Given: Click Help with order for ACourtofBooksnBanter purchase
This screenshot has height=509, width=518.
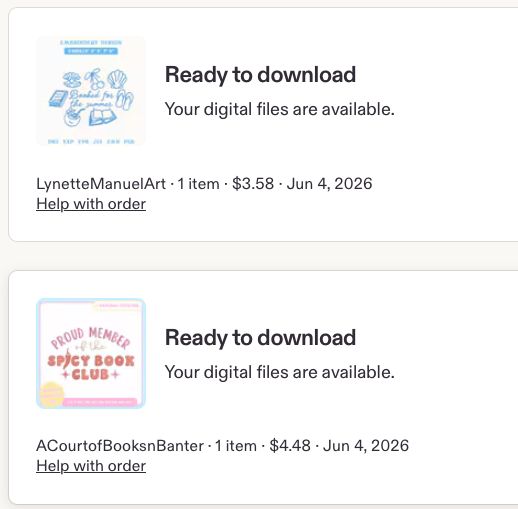Looking at the screenshot, I should point(91,466).
